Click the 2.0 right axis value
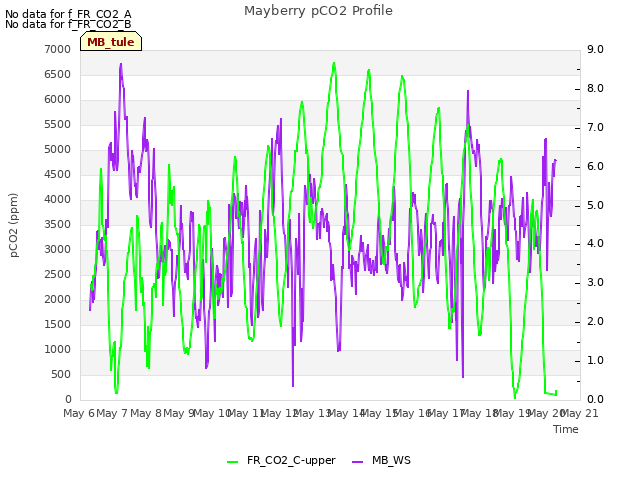 [595, 322]
